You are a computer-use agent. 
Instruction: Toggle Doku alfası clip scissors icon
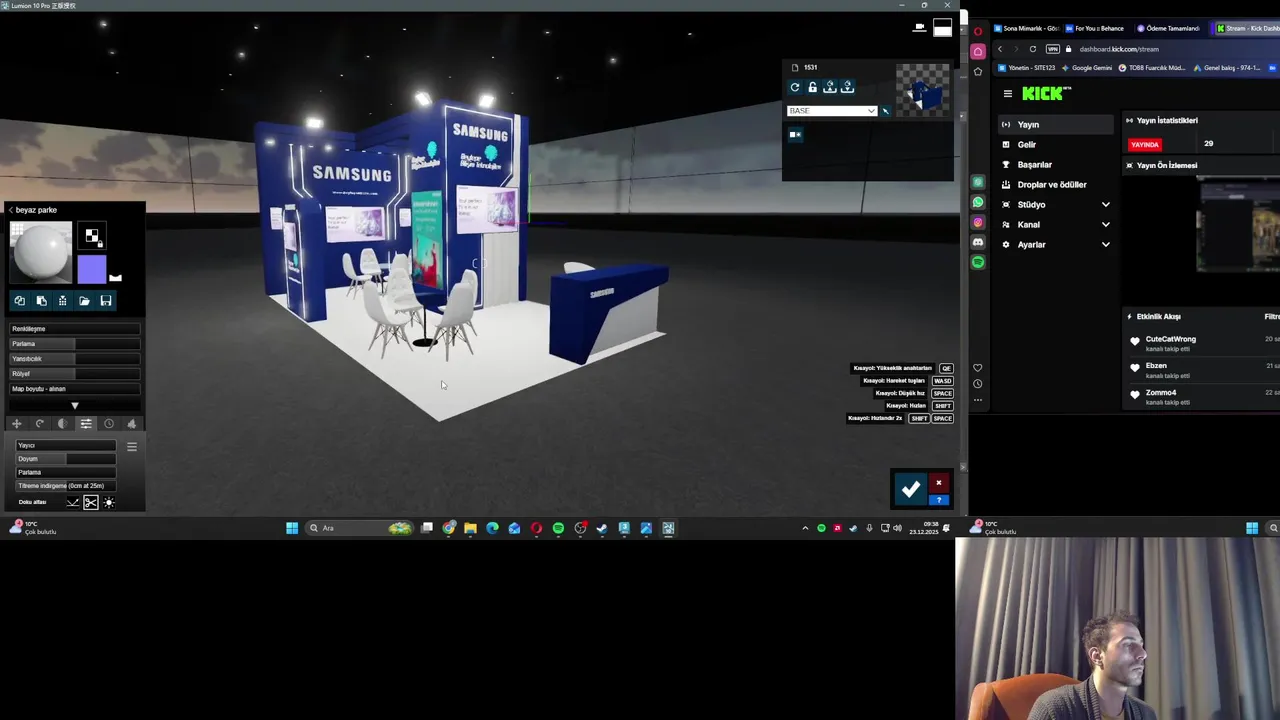91,502
